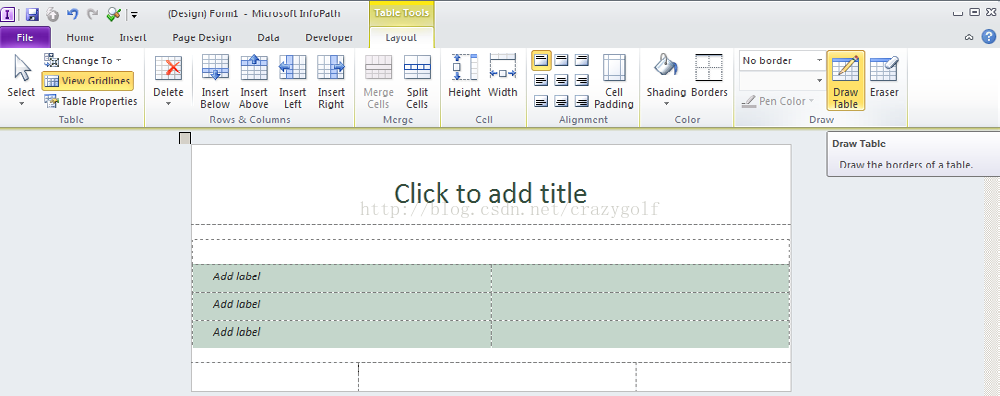Minimize the ribbon with the caret icon
The image size is (1000, 396).
pyautogui.click(x=969, y=38)
